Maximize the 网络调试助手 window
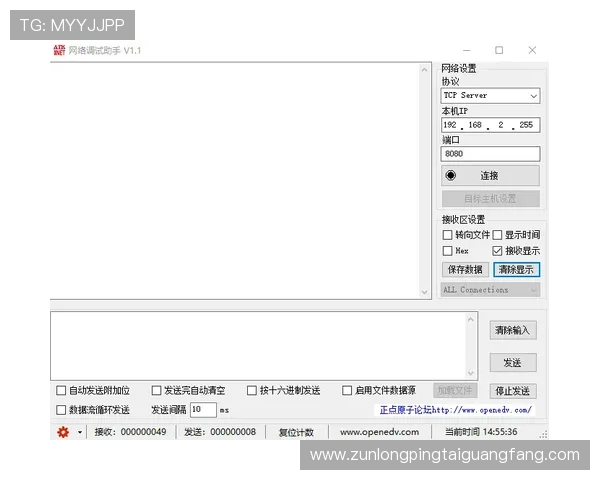 tap(499, 50)
